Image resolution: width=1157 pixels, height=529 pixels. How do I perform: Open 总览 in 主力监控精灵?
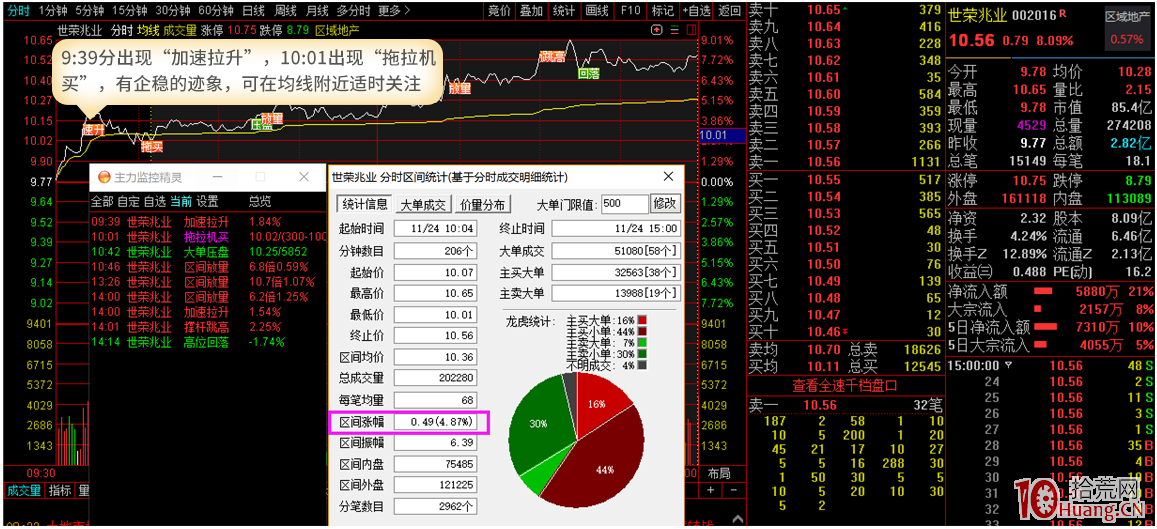(260, 201)
